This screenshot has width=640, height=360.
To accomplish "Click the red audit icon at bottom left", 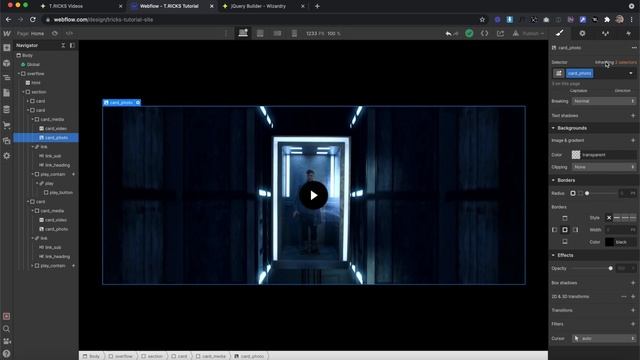I will [7, 316].
